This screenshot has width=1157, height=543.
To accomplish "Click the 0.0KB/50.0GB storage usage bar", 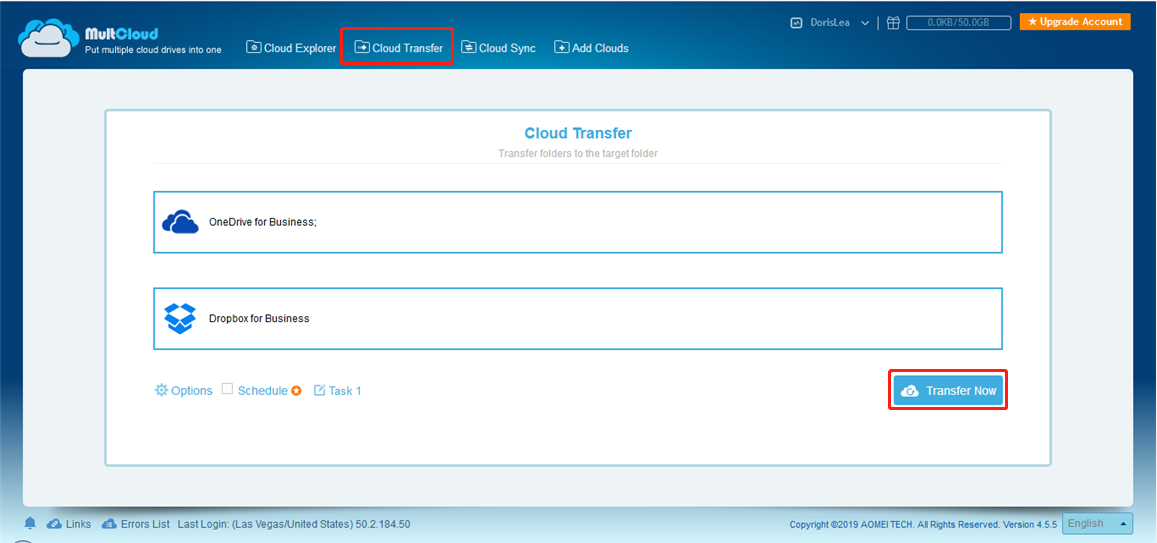I will tap(959, 23).
